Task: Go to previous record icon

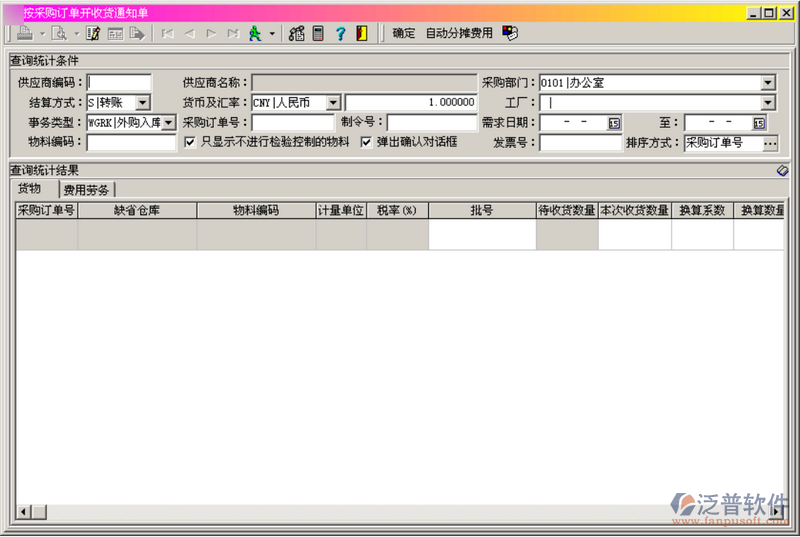Action: click(x=189, y=34)
